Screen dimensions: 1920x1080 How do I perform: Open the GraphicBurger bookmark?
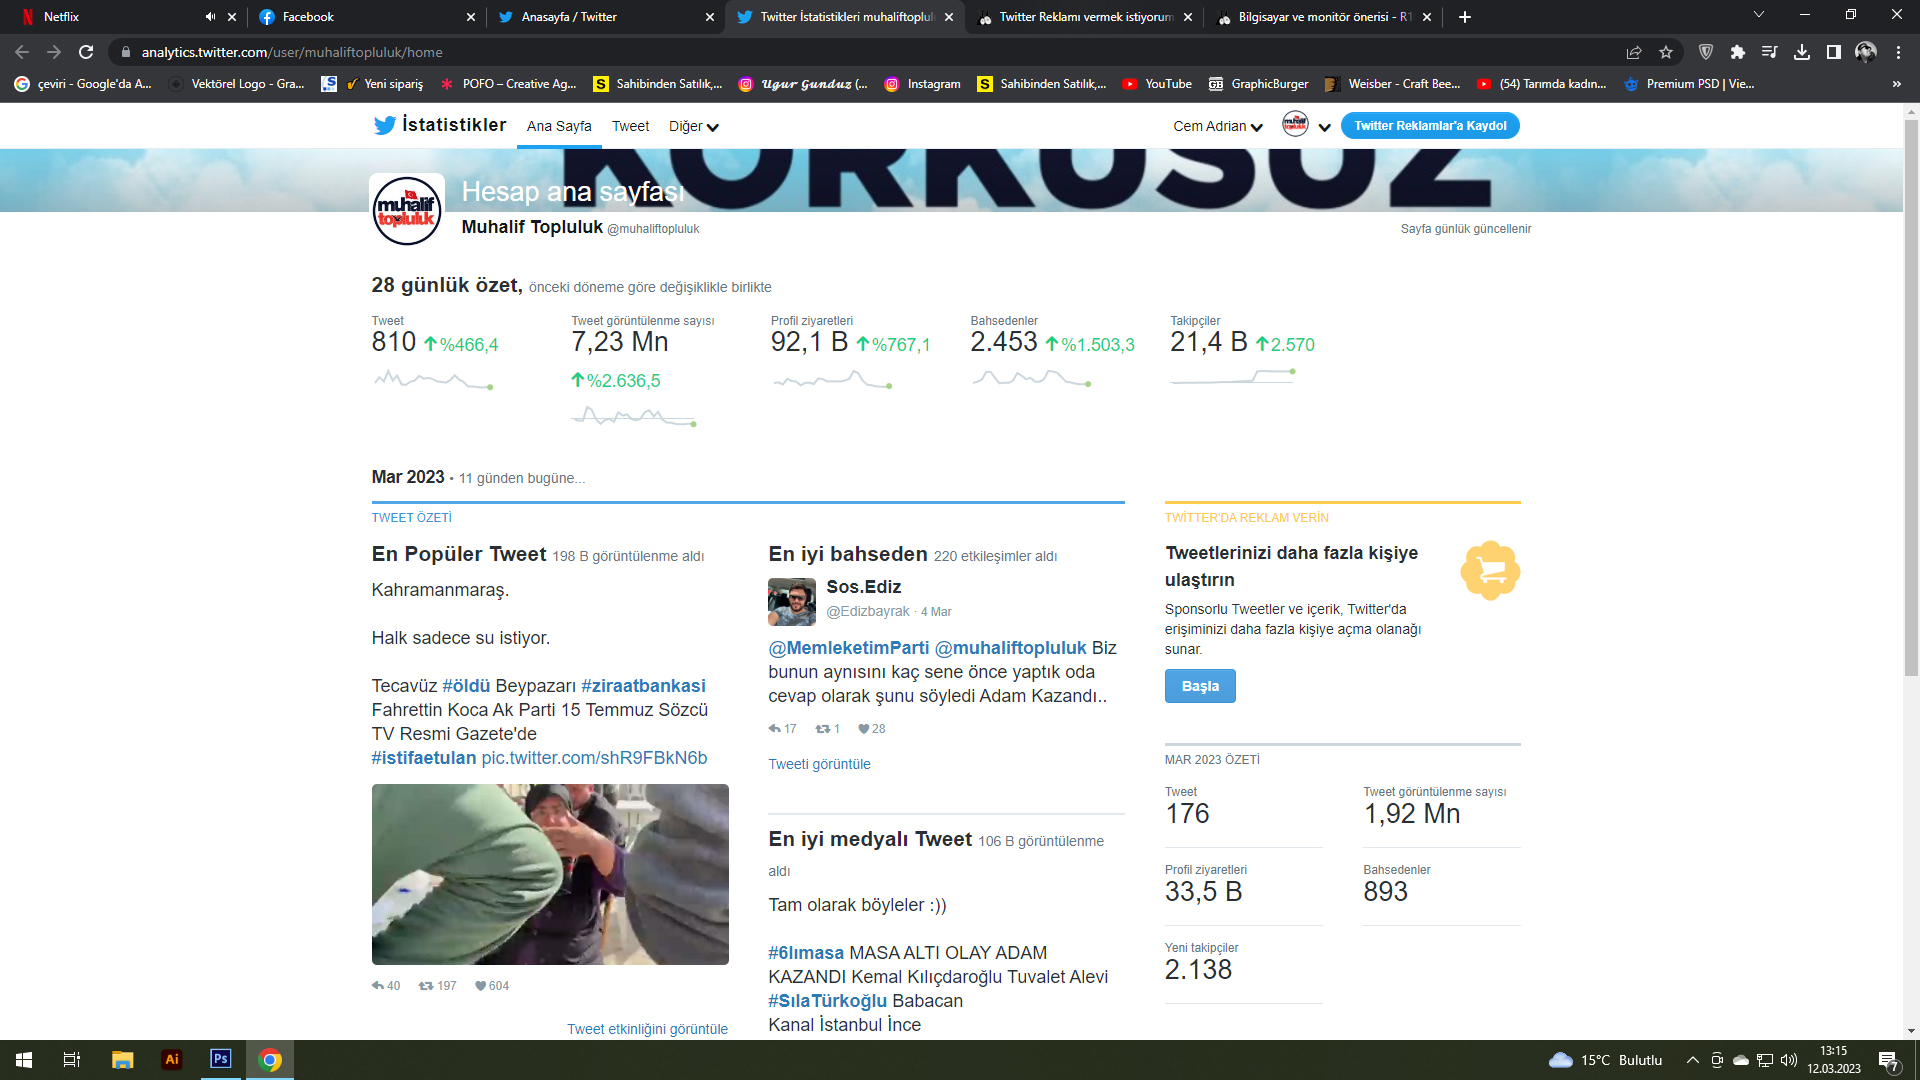pos(1258,84)
